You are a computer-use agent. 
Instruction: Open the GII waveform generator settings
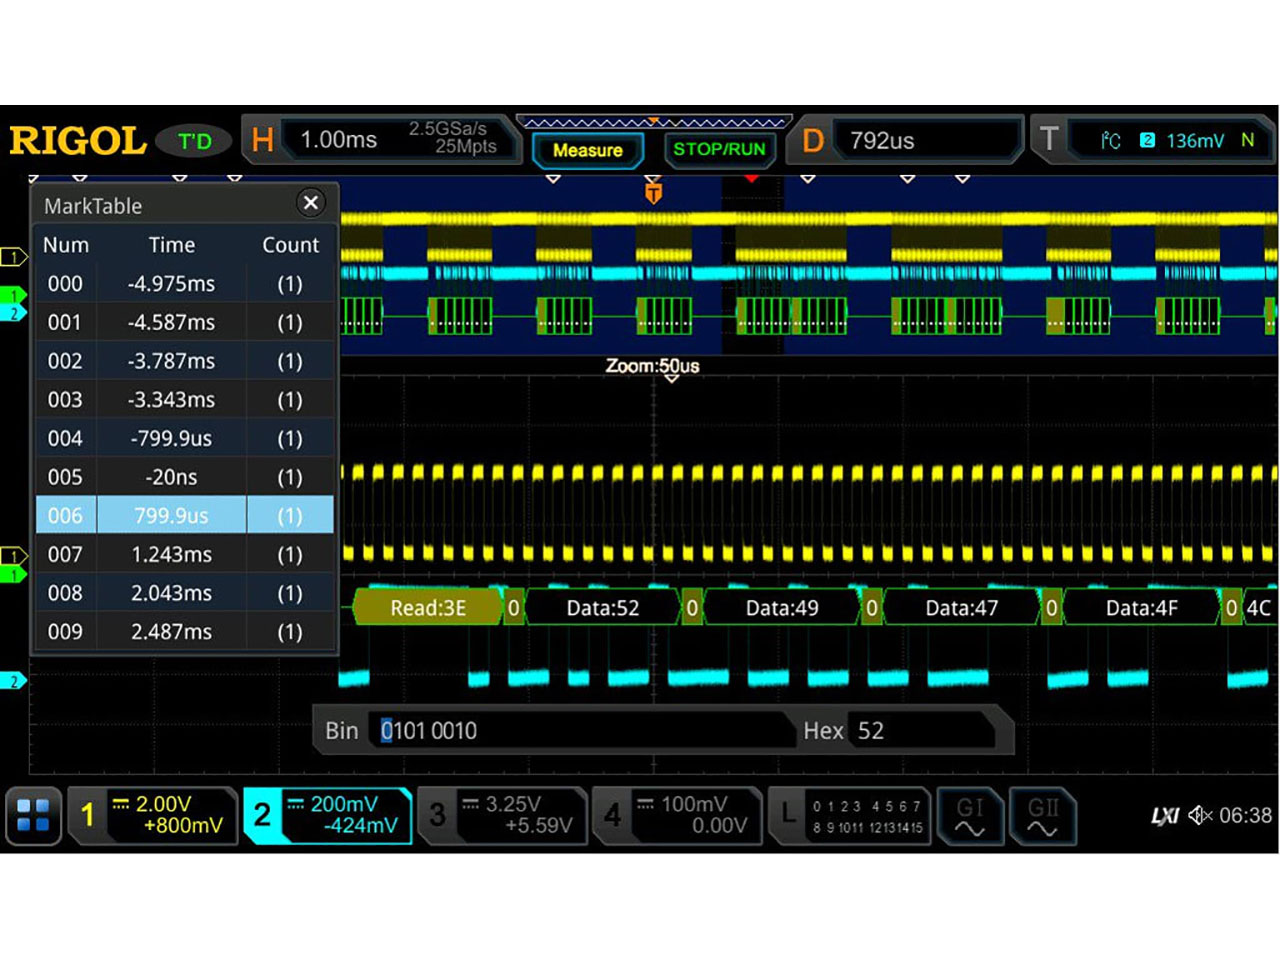[x=1043, y=815]
